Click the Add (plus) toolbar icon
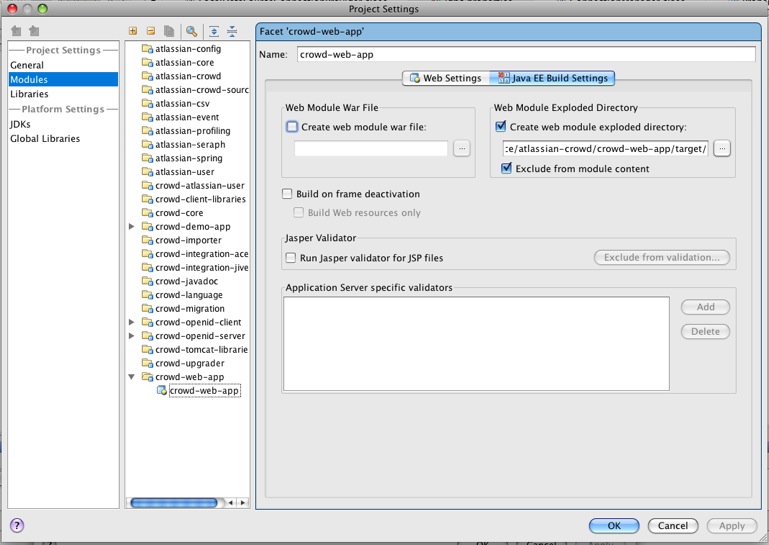Viewport: 769px width, 545px height. (133, 31)
